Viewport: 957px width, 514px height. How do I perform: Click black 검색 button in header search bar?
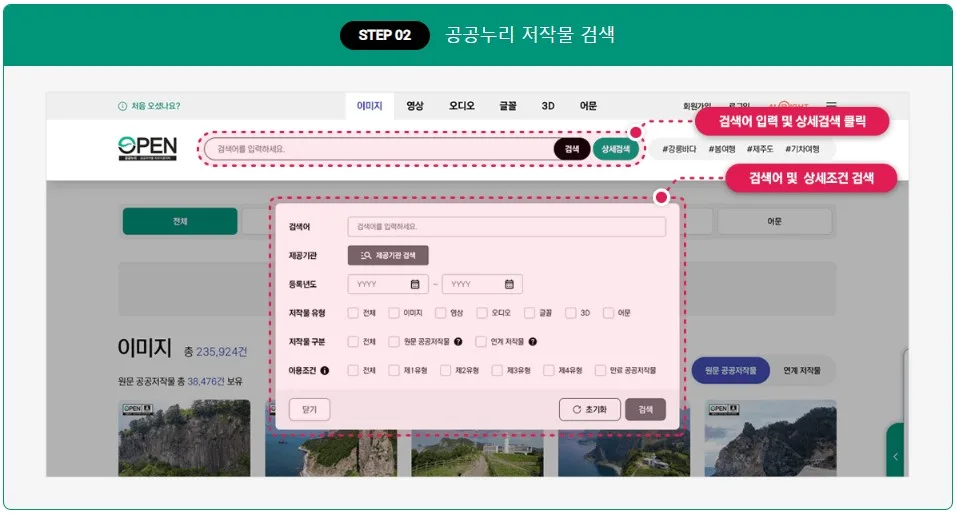(x=572, y=149)
